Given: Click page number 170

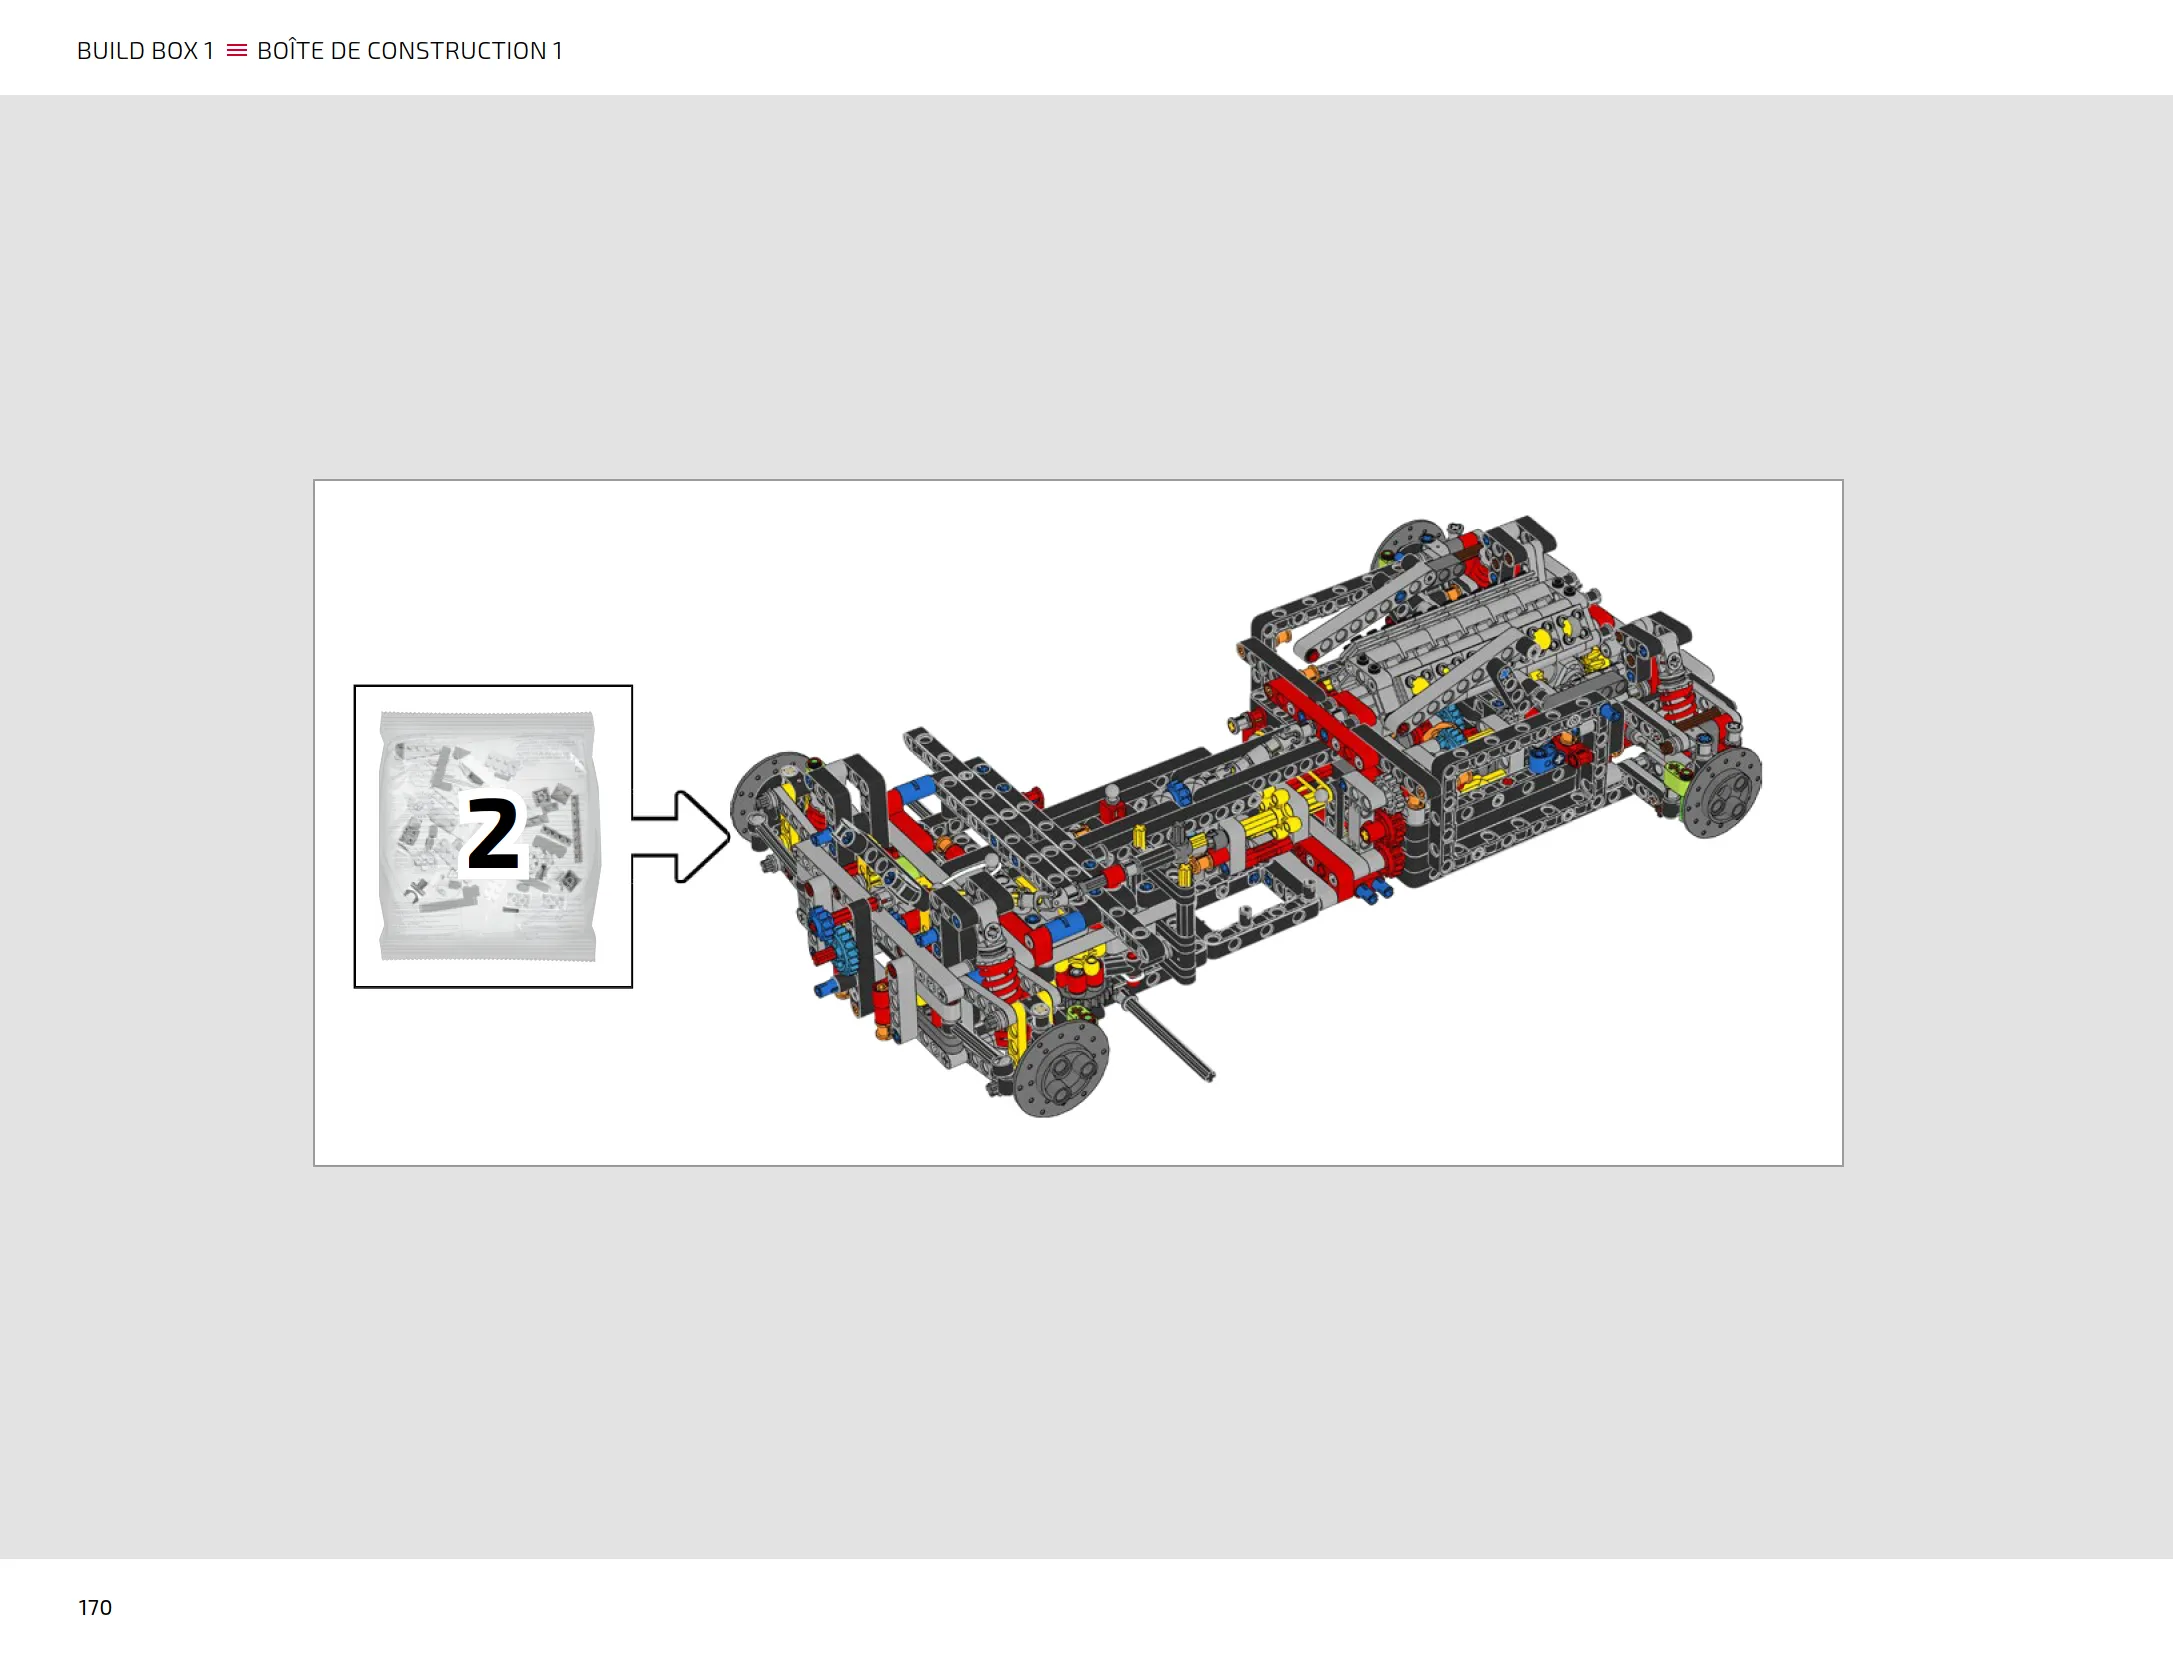Looking at the screenshot, I should (95, 1607).
